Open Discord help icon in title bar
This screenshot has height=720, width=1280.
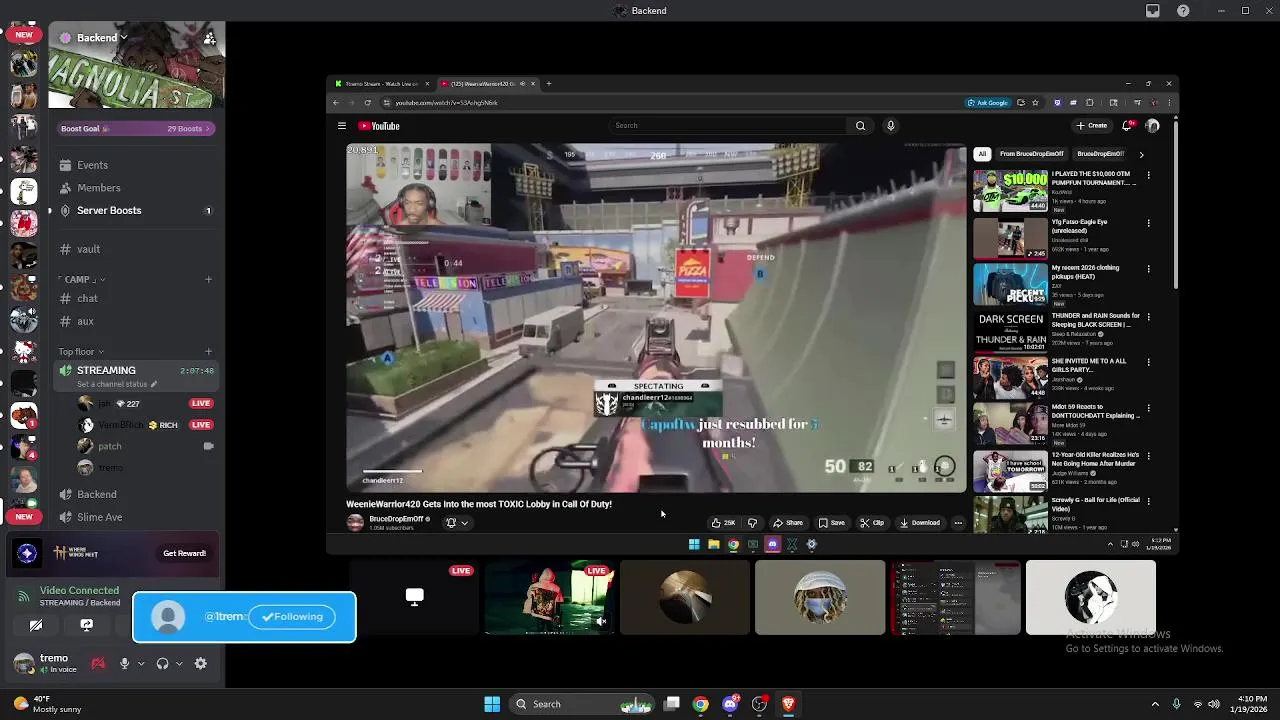1183,10
